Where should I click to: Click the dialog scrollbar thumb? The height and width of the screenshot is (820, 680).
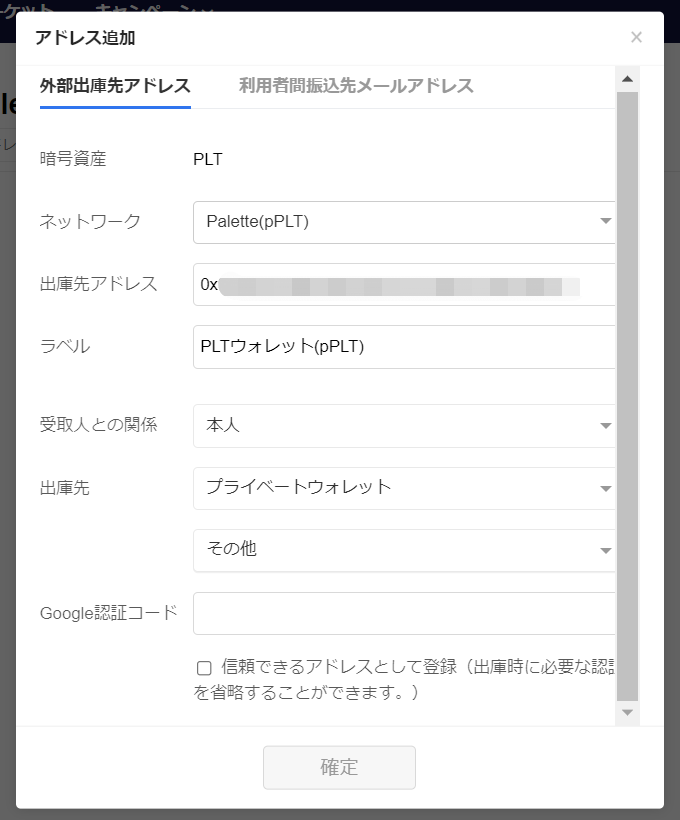[628, 396]
